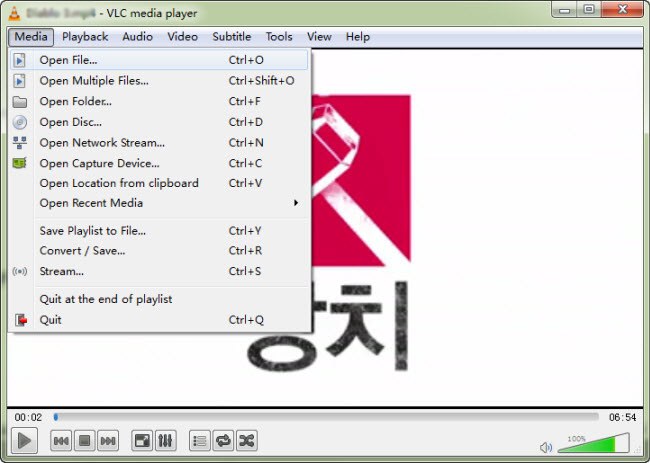Stop playback with the stop button
Screen dimensions: 650x463
[x=85, y=441]
